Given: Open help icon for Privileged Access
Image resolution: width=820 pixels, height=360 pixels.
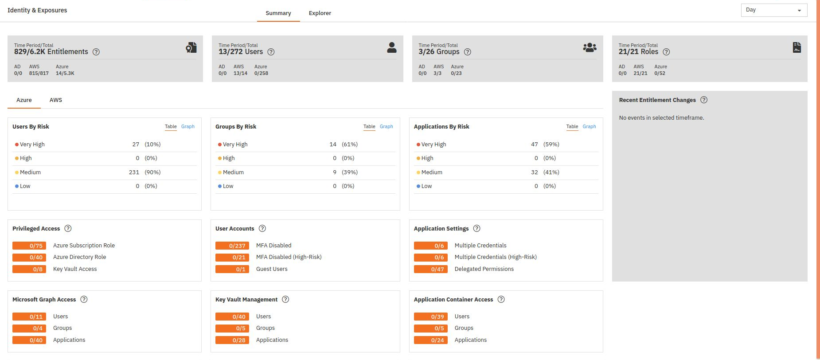Looking at the screenshot, I should point(68,229).
